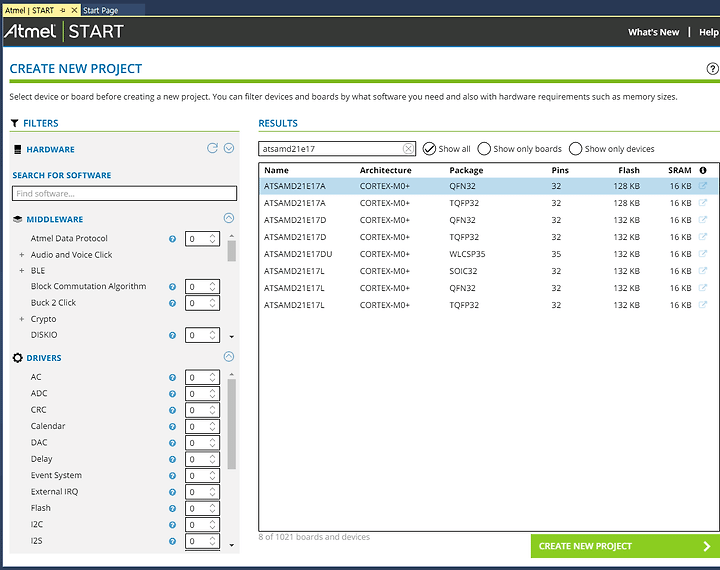Reset hardware filters with refresh icon
The image size is (720, 570).
coord(212,148)
